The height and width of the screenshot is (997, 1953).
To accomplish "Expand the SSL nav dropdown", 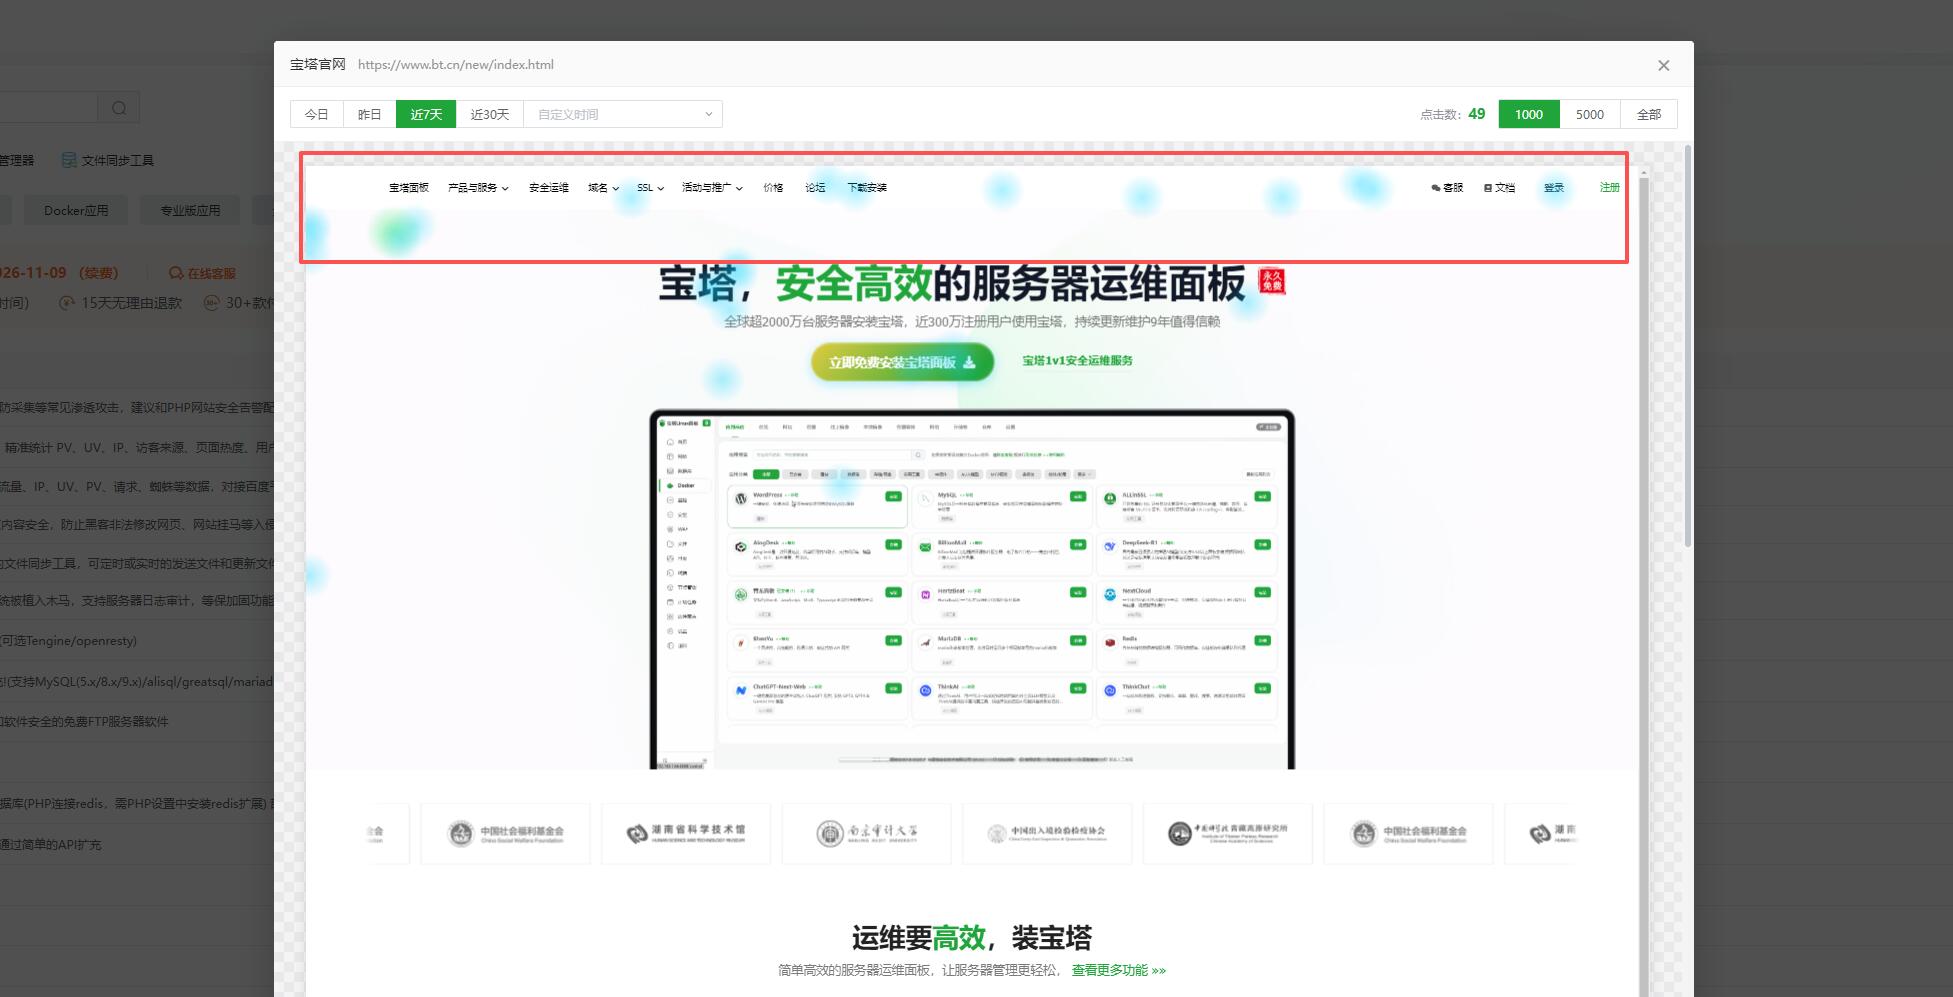I will click(650, 188).
